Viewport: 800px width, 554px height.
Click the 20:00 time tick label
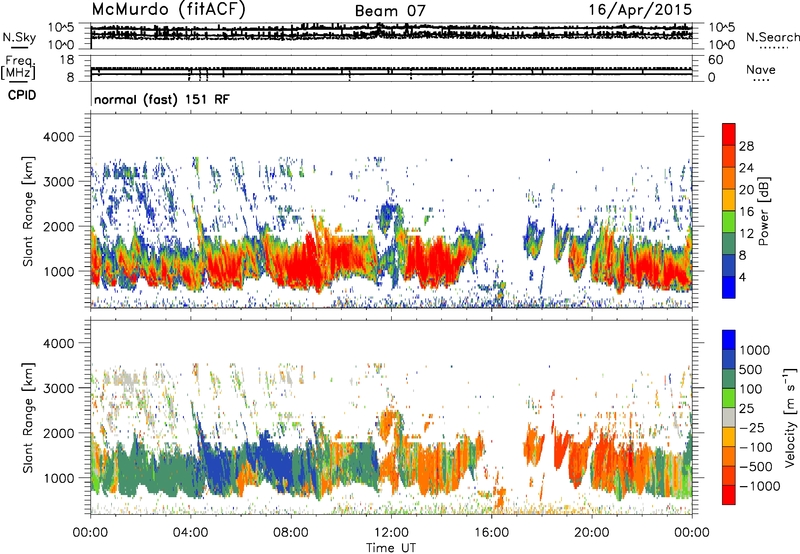tap(592, 533)
